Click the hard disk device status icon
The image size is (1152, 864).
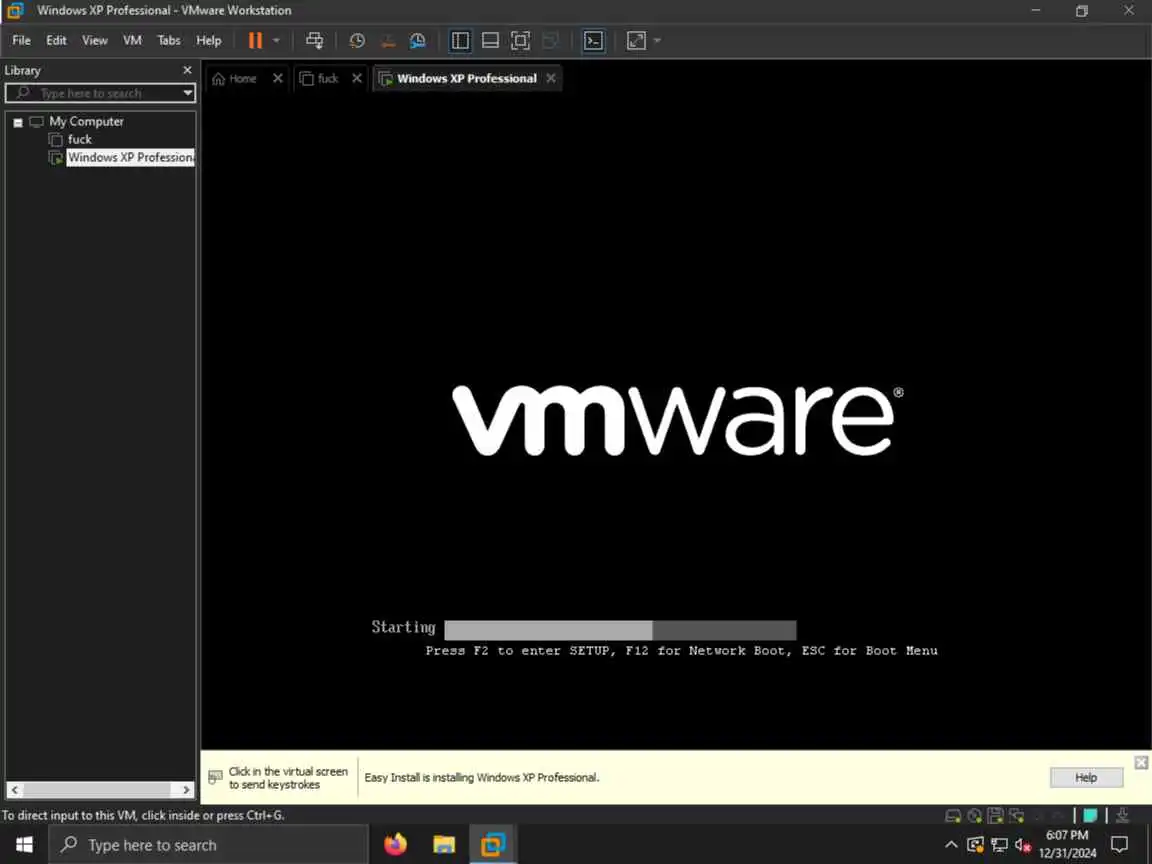[x=953, y=816]
